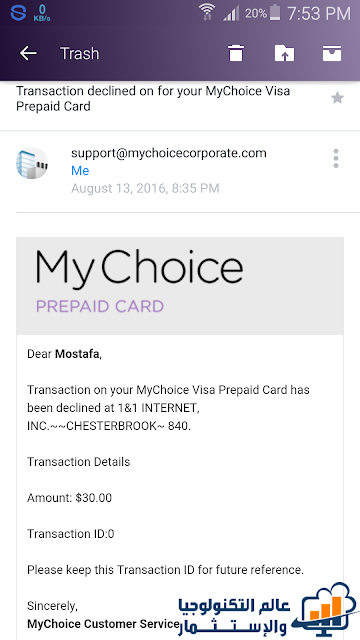Tap the back arrow in header
This screenshot has width=360, height=640.
[28, 53]
